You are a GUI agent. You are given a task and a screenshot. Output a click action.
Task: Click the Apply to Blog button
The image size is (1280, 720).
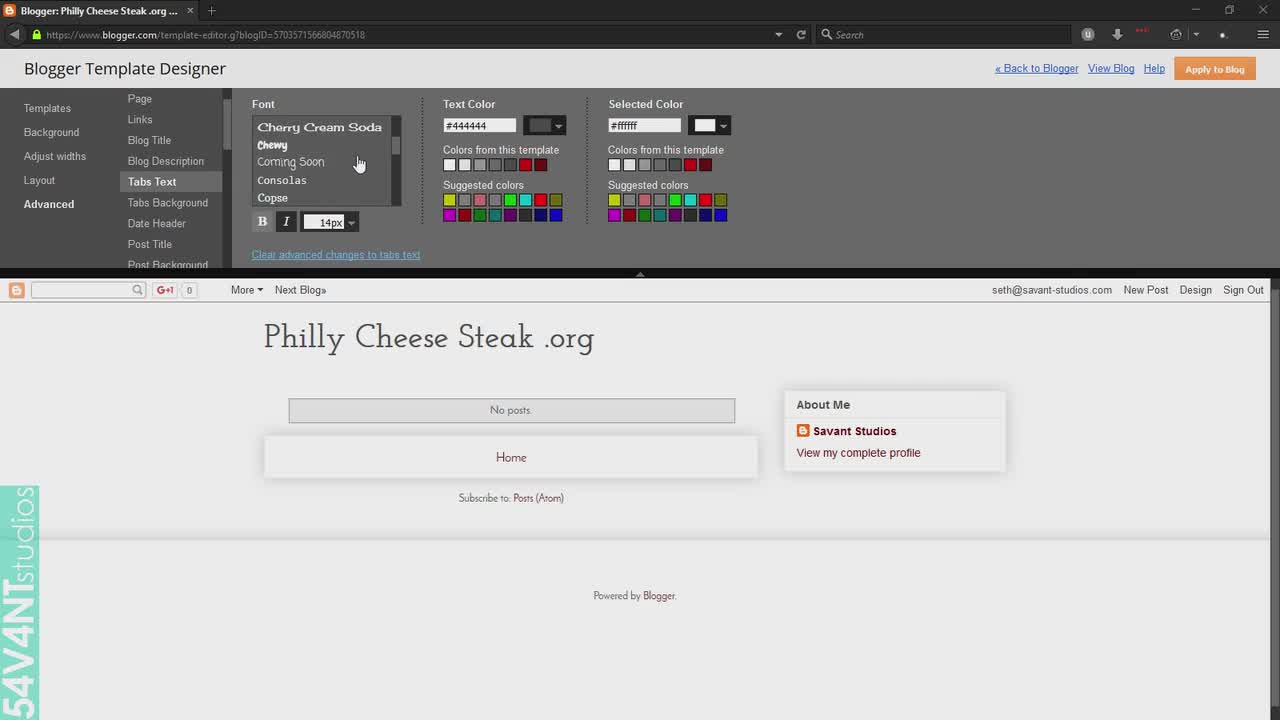(1215, 69)
